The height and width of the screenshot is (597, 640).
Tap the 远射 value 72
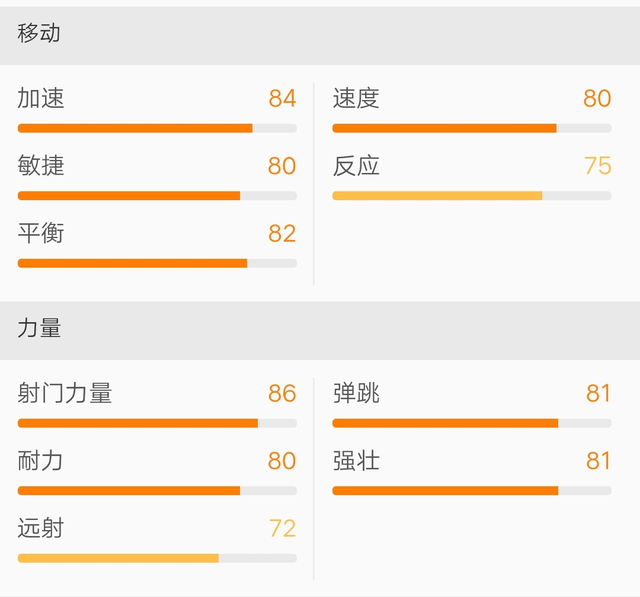click(x=282, y=528)
